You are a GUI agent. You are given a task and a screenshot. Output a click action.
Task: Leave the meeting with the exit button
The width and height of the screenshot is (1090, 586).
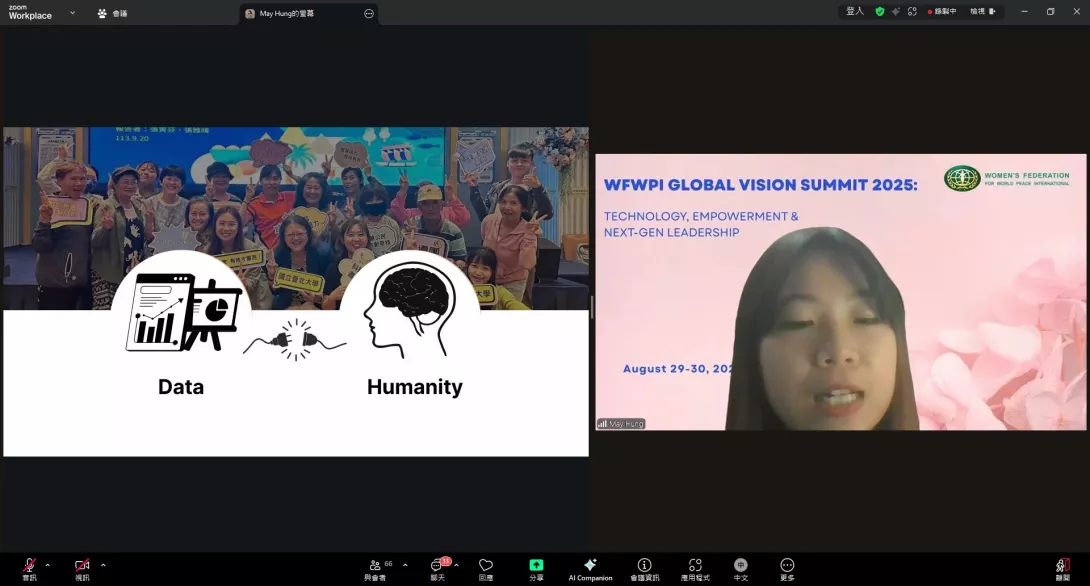pos(1062,569)
